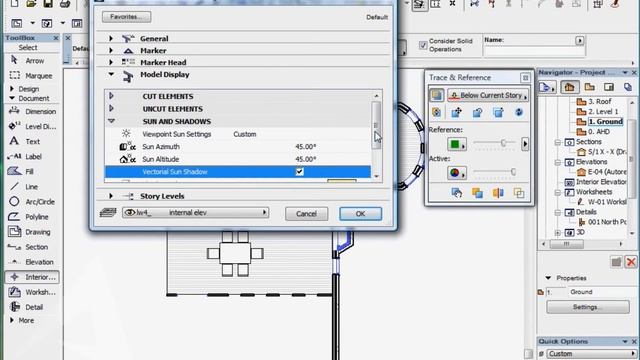The width and height of the screenshot is (640, 360).
Task: Open Active color swatch button
Action: pyautogui.click(x=457, y=173)
